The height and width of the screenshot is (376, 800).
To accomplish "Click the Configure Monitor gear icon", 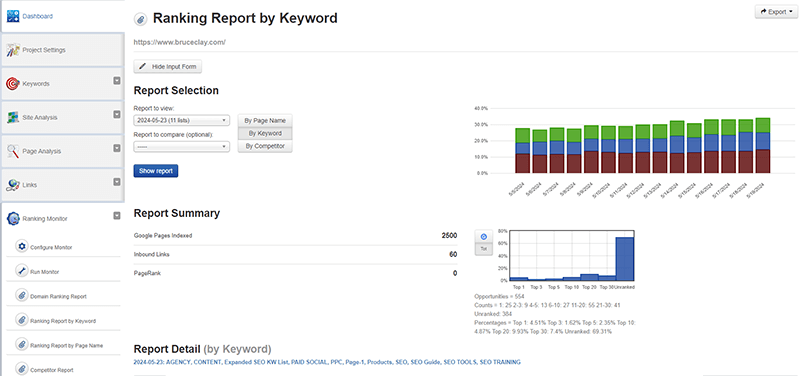I will [x=21, y=247].
